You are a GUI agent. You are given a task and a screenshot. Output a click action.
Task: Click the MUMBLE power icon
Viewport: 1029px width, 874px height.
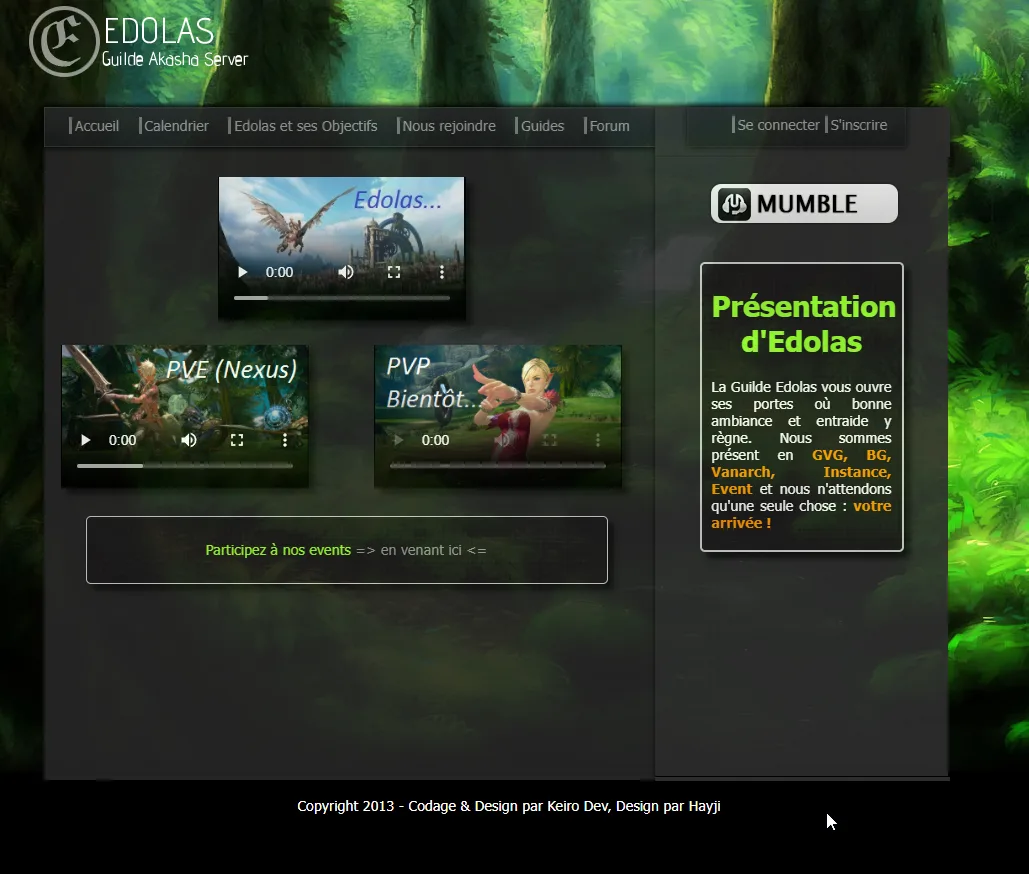[735, 203]
